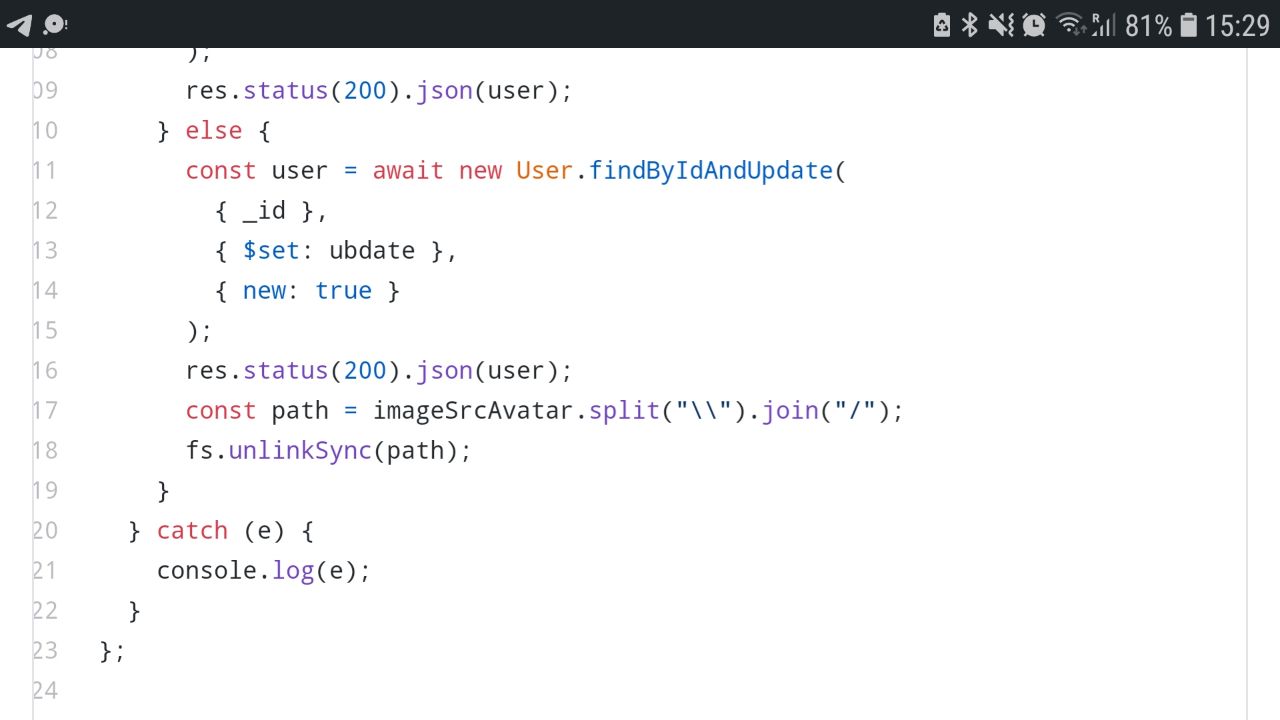Click line number 11 in the gutter
Image resolution: width=1280 pixels, height=720 pixels.
pos(45,171)
